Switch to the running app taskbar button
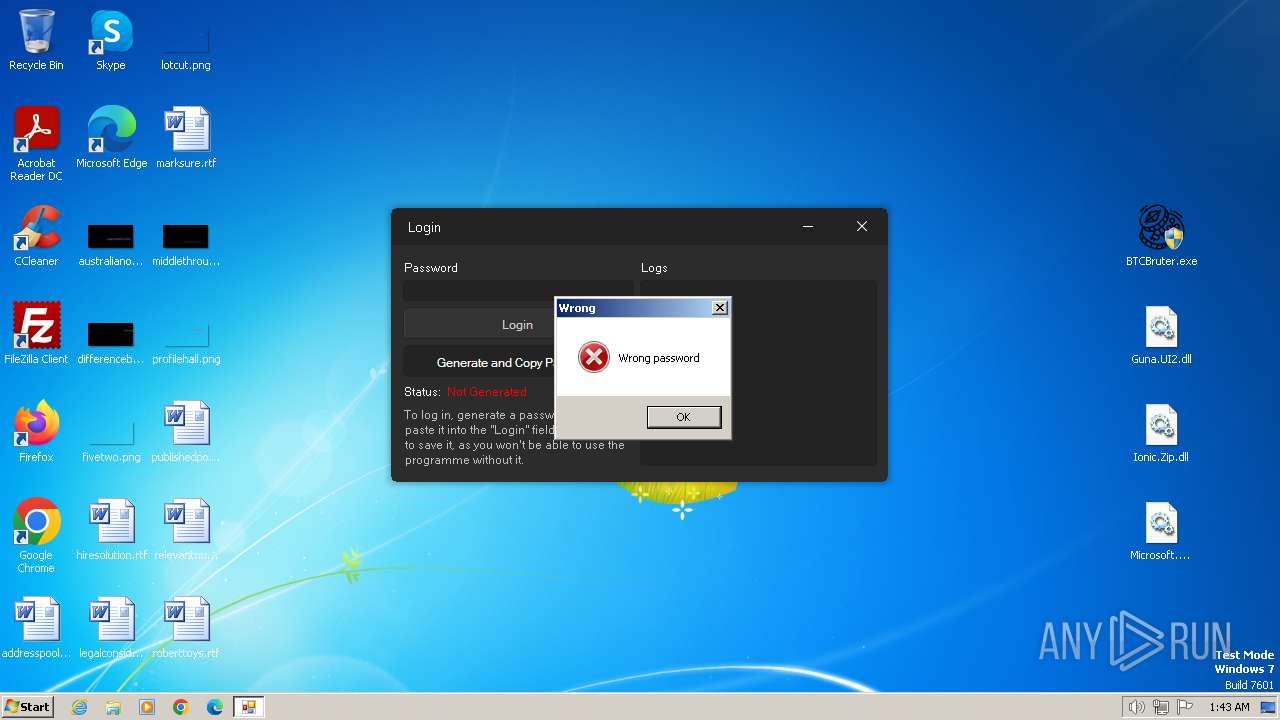Viewport: 1280px width, 720px height. click(248, 707)
